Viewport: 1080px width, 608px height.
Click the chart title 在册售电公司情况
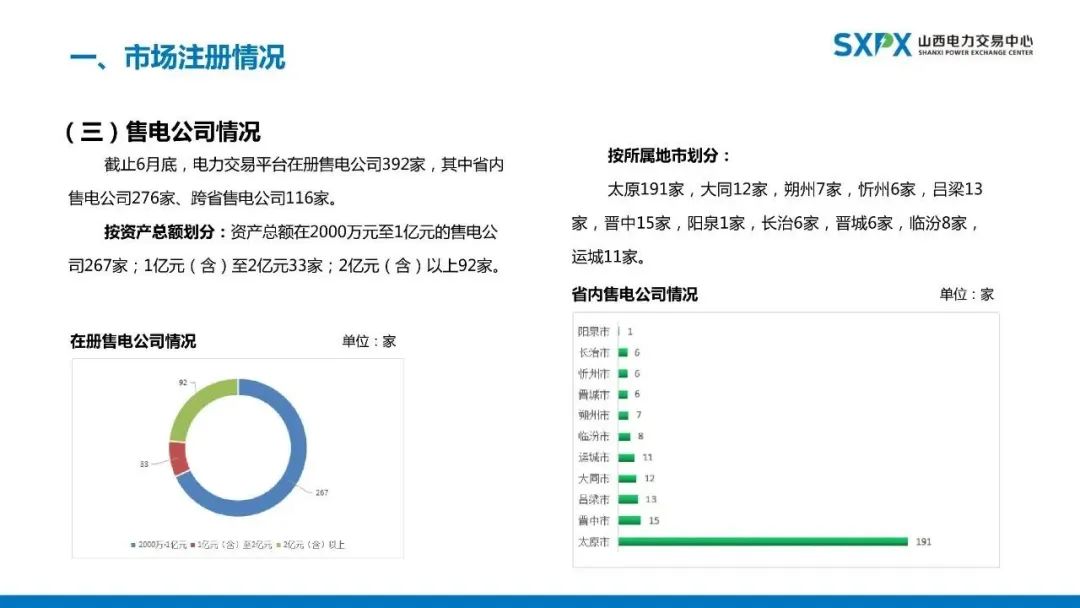click(133, 341)
